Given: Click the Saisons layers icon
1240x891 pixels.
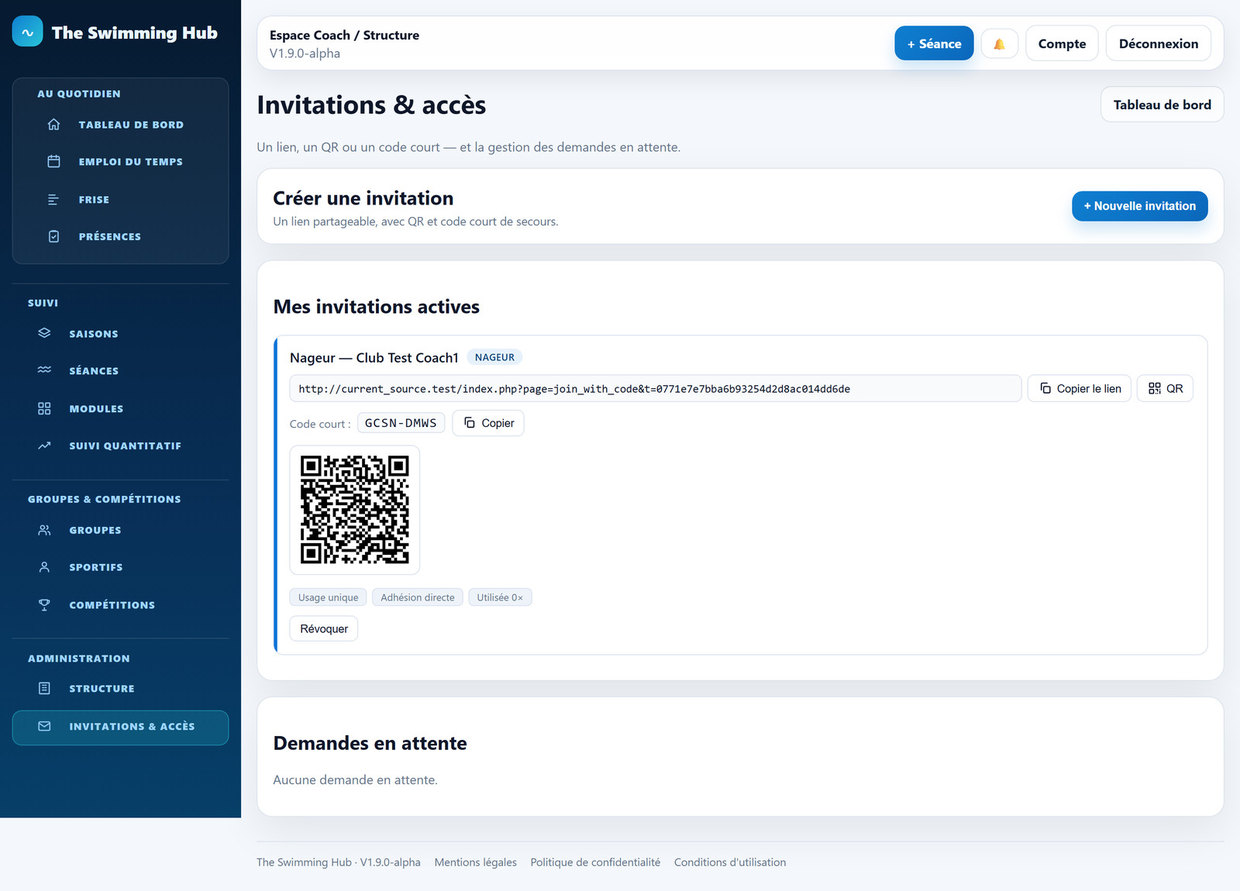Looking at the screenshot, I should tap(44, 334).
